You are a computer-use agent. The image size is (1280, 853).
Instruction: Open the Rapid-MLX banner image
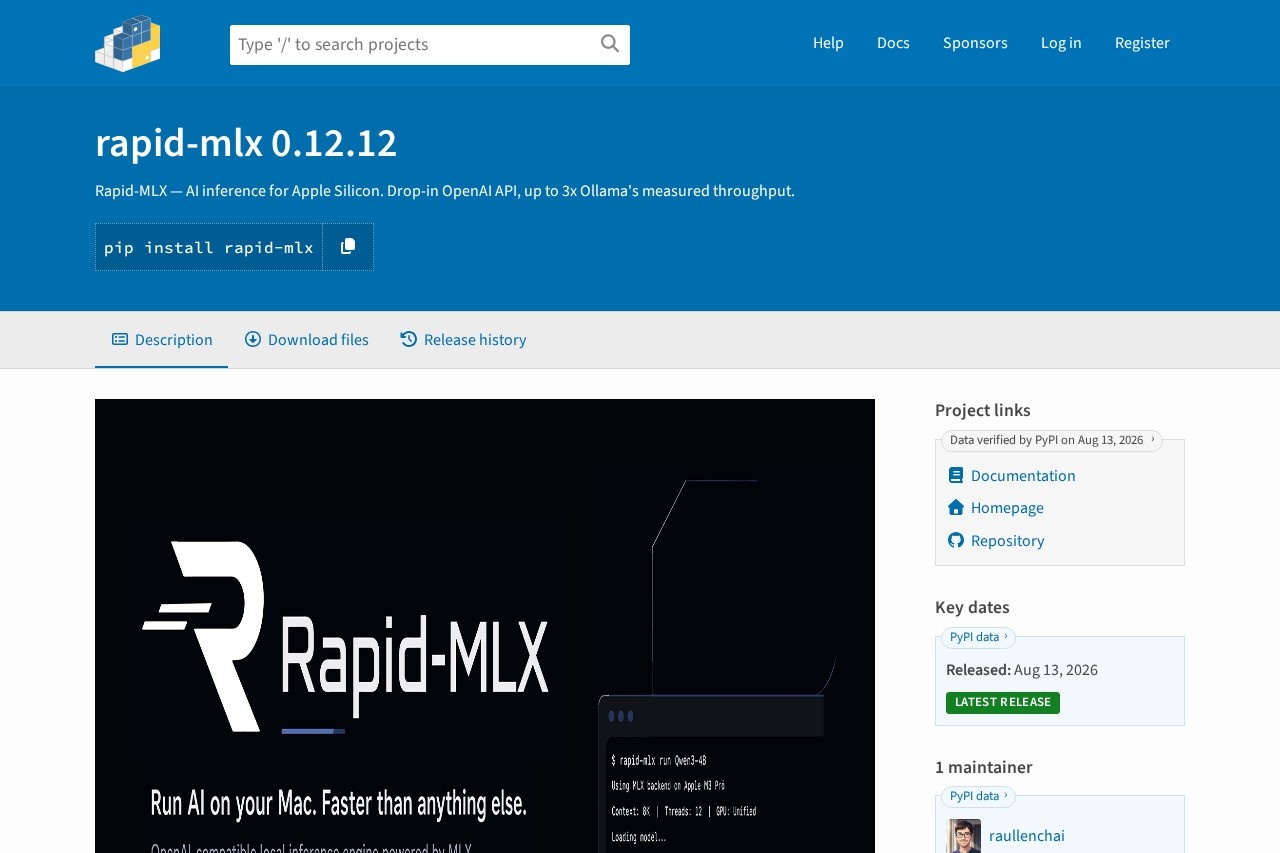(485, 626)
